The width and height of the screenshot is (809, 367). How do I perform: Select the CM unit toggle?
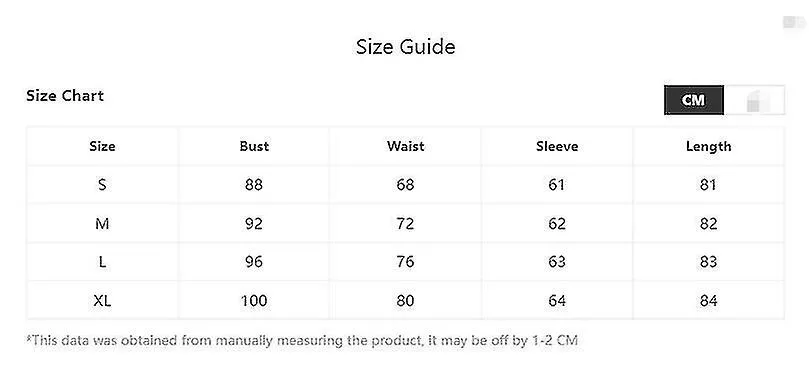click(693, 100)
